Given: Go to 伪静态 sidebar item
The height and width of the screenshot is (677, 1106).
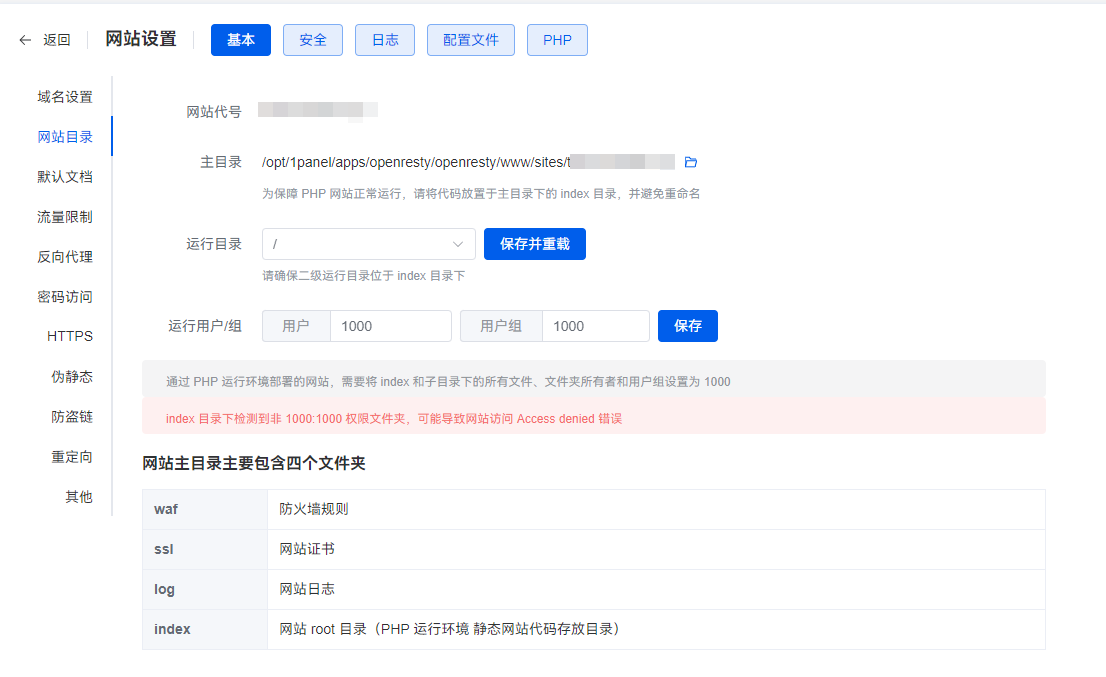Looking at the screenshot, I should point(72,377).
